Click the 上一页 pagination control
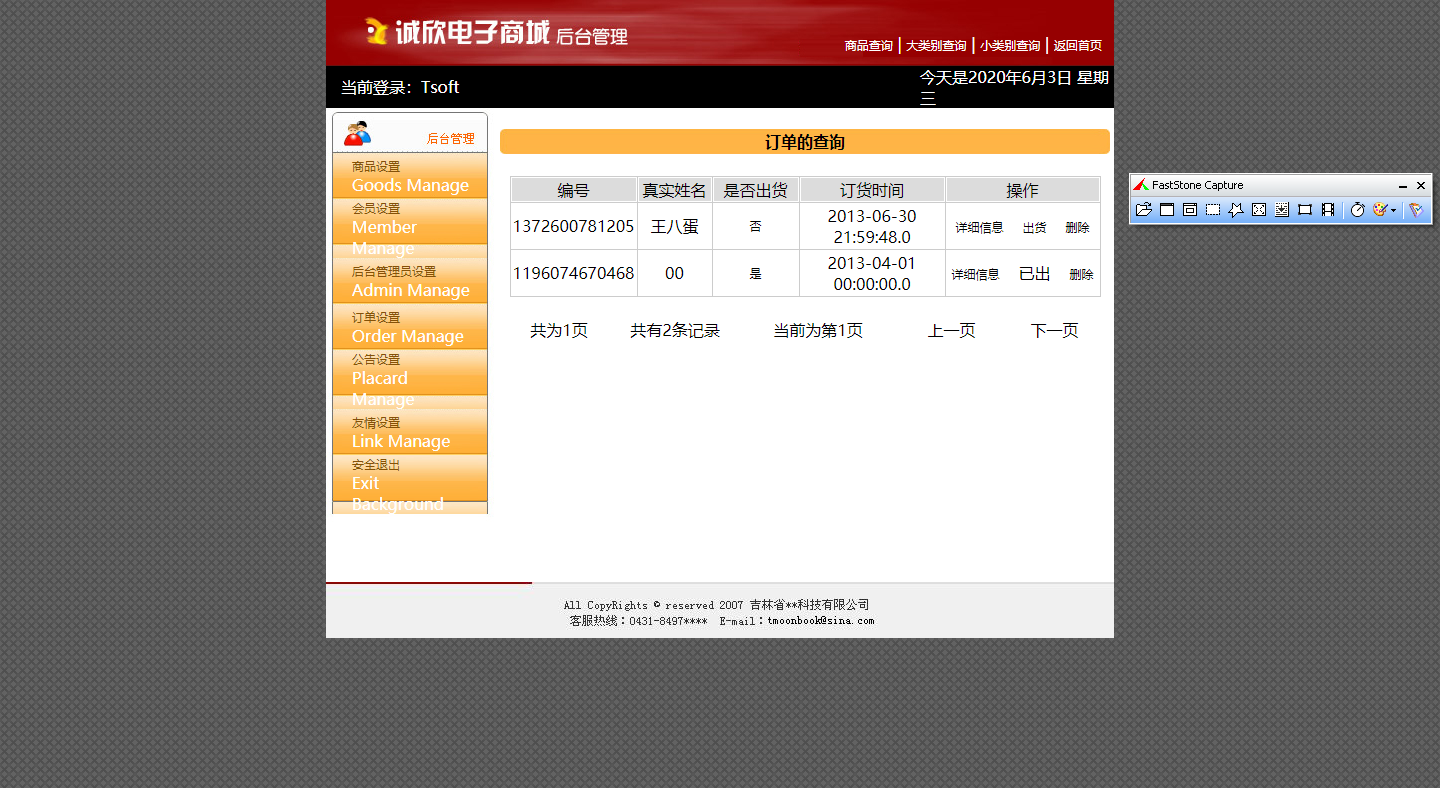1440x788 pixels. pos(951,330)
